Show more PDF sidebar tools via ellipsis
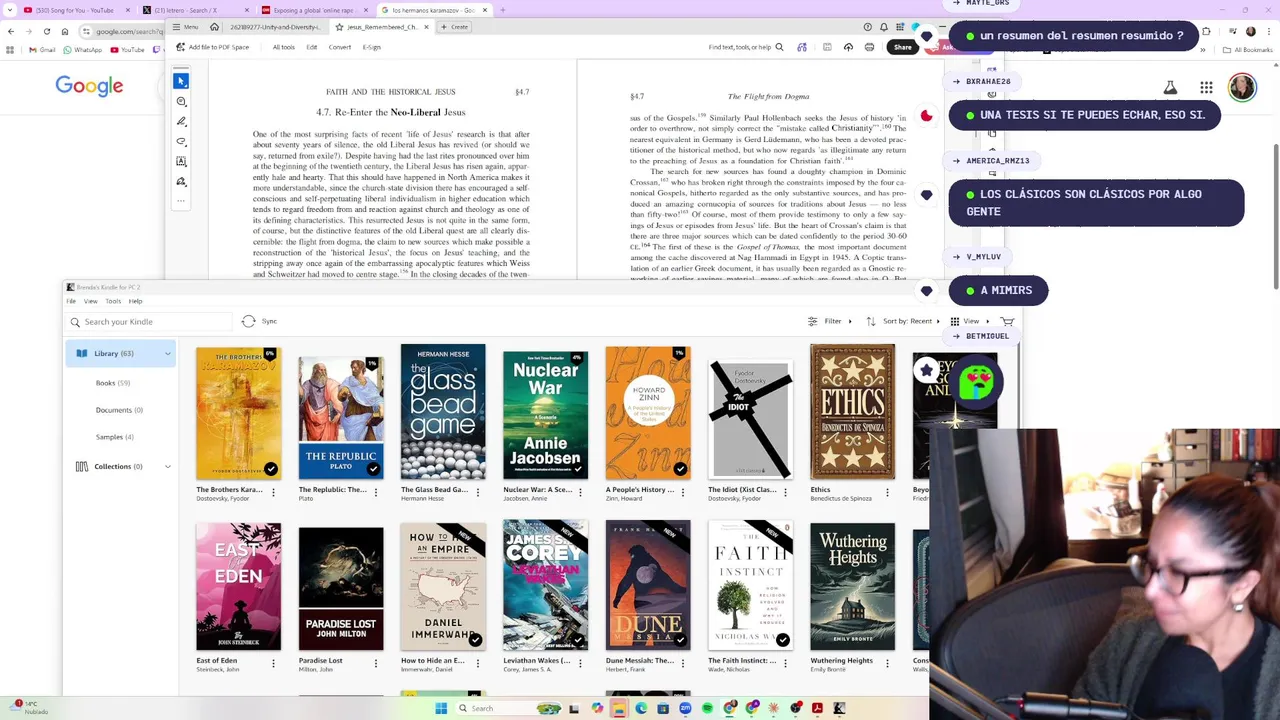 (x=181, y=201)
